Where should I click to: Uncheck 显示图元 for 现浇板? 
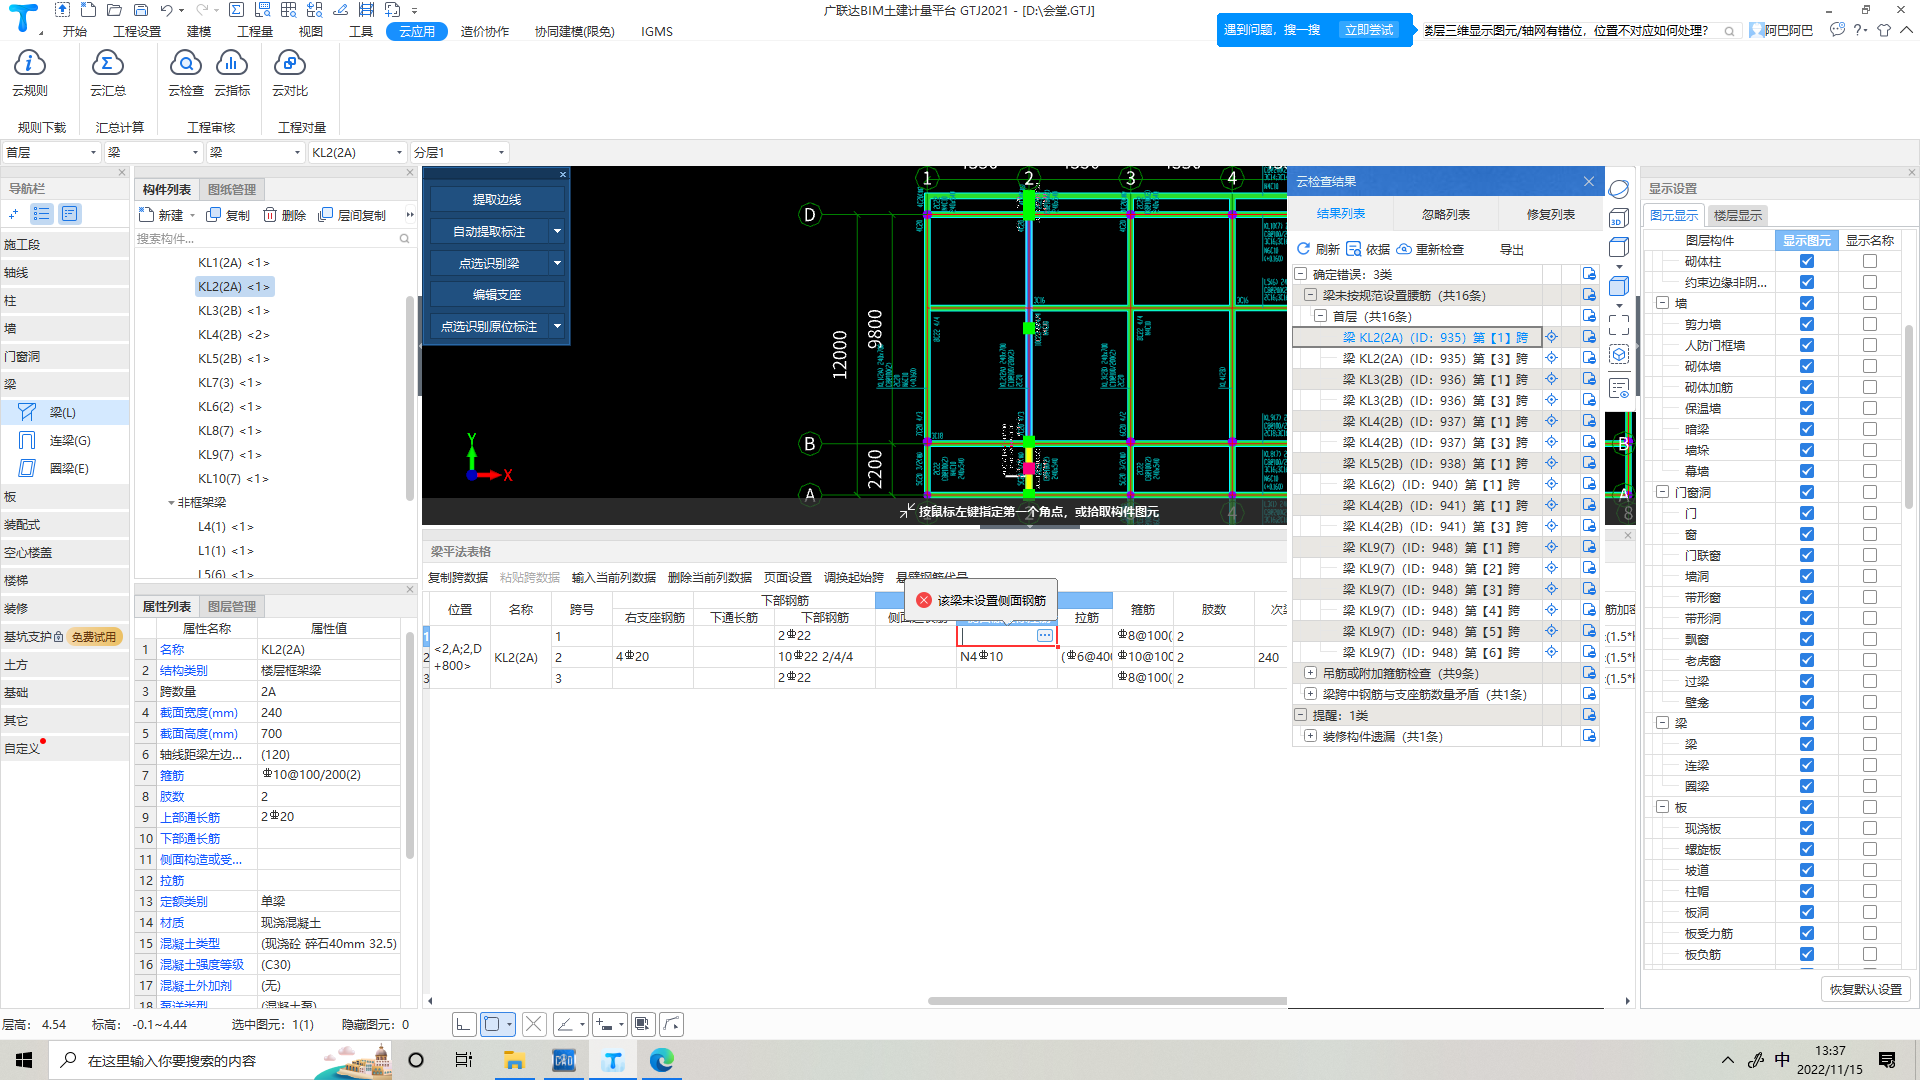coord(1806,828)
